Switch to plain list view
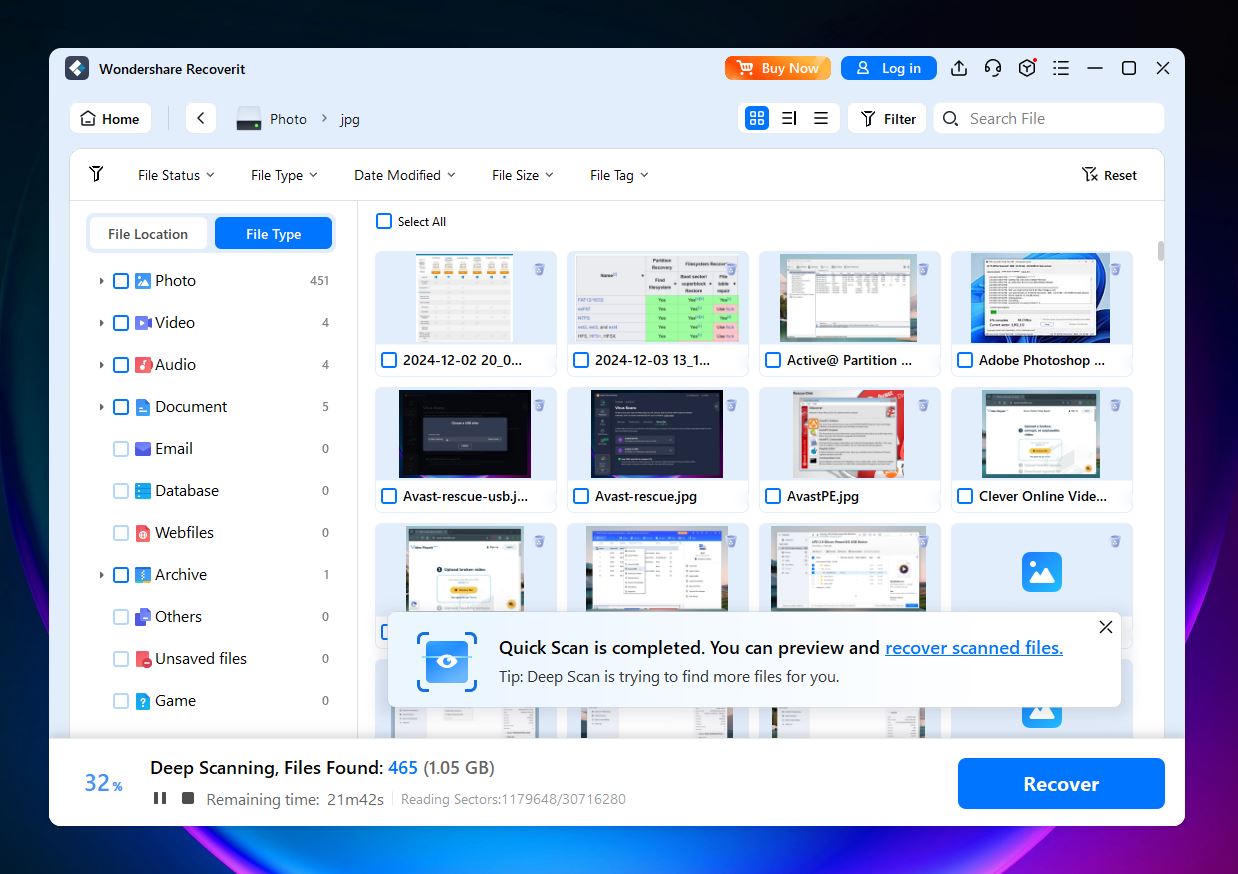The image size is (1238, 874). tap(821, 118)
